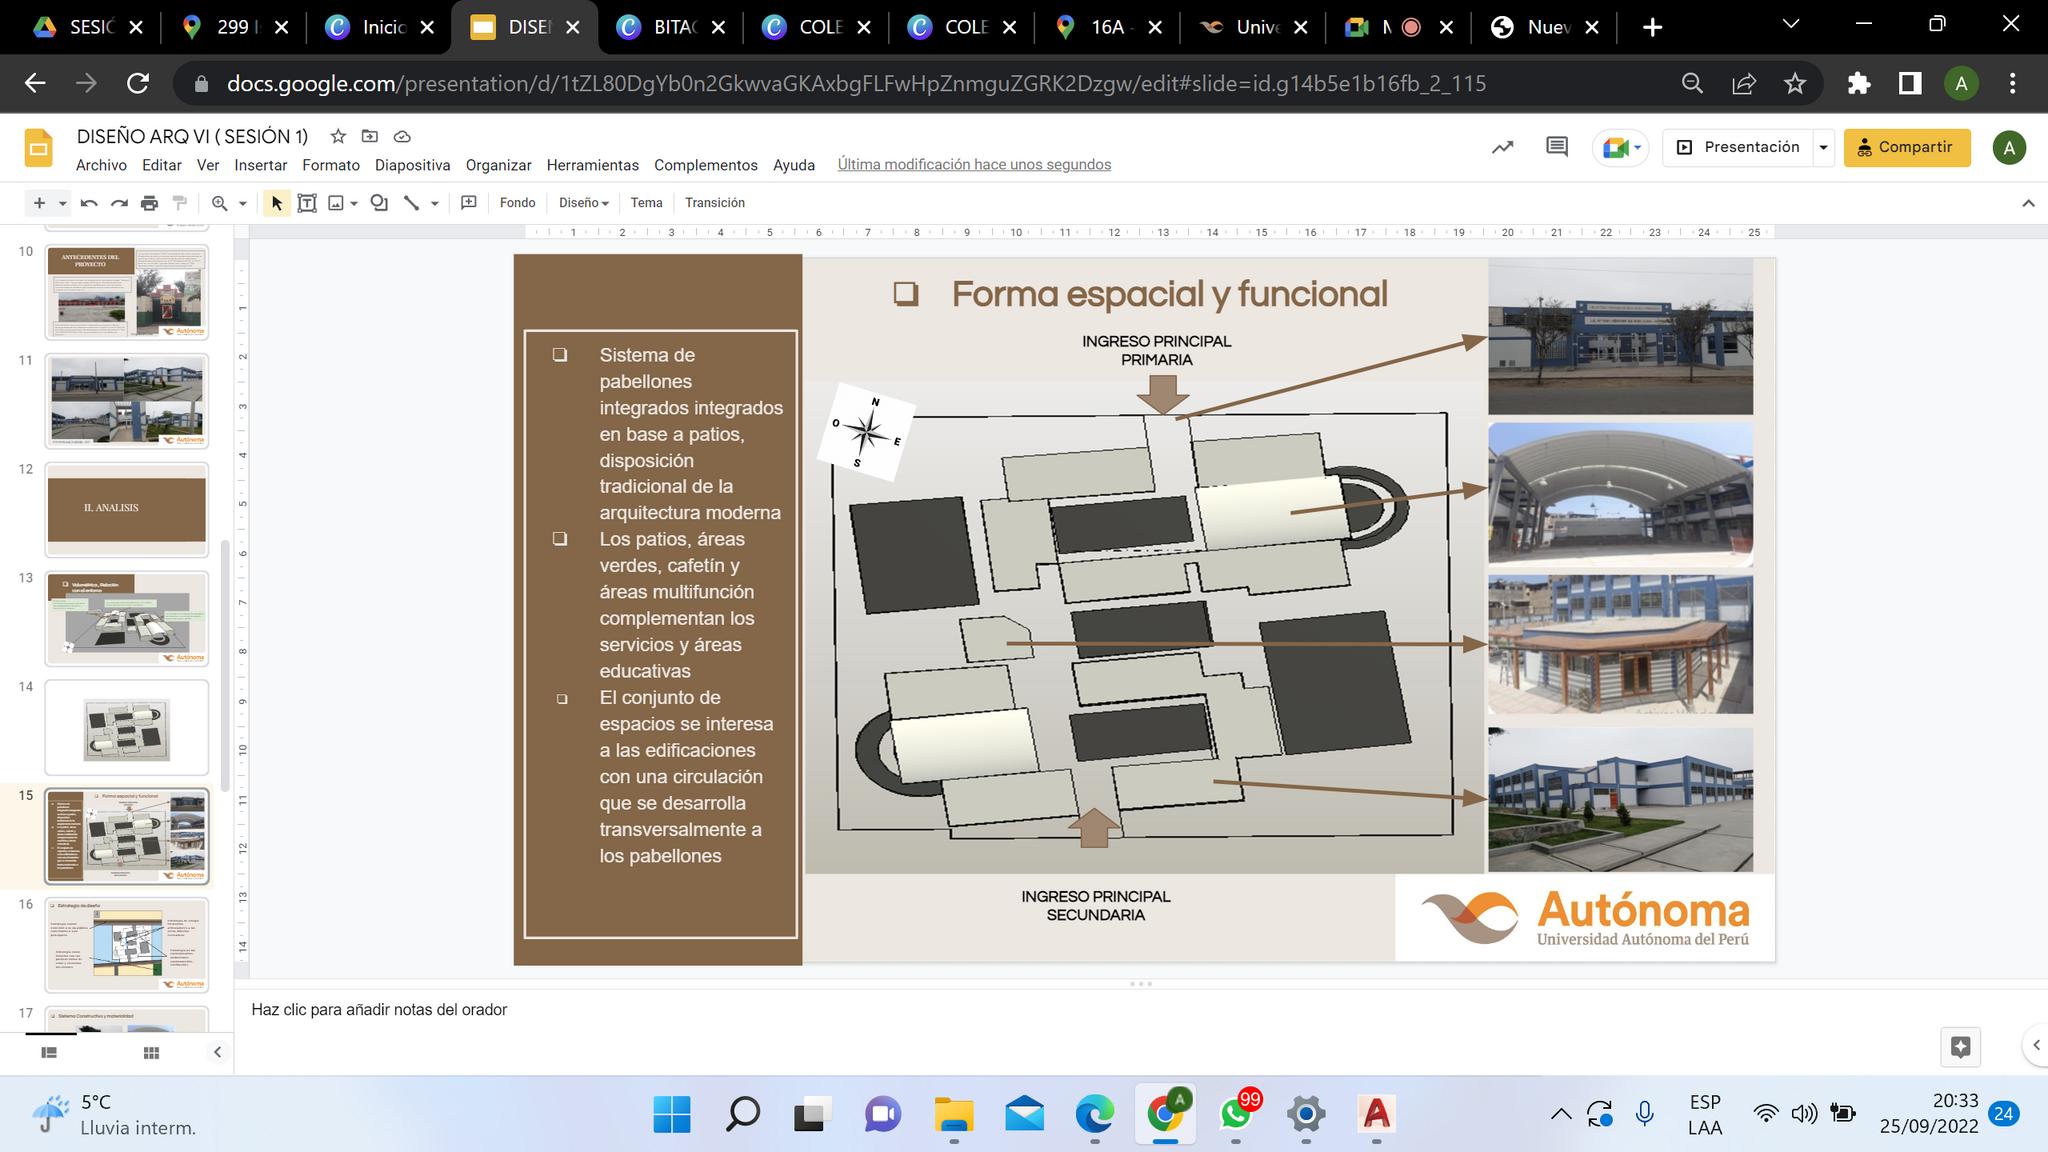Select the shape tool icon
The width and height of the screenshot is (2048, 1152).
tap(379, 203)
